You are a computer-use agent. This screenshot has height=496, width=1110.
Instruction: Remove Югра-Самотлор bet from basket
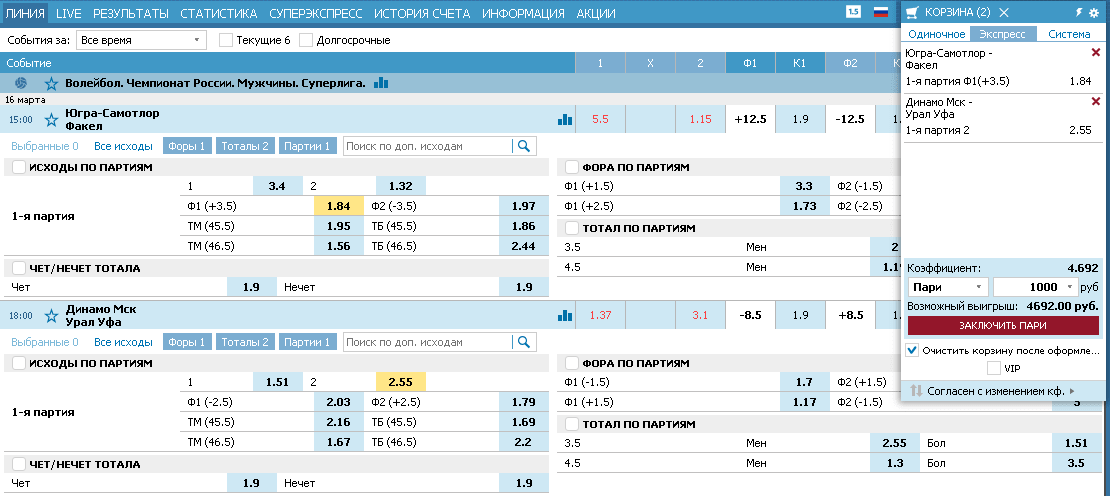[1096, 52]
